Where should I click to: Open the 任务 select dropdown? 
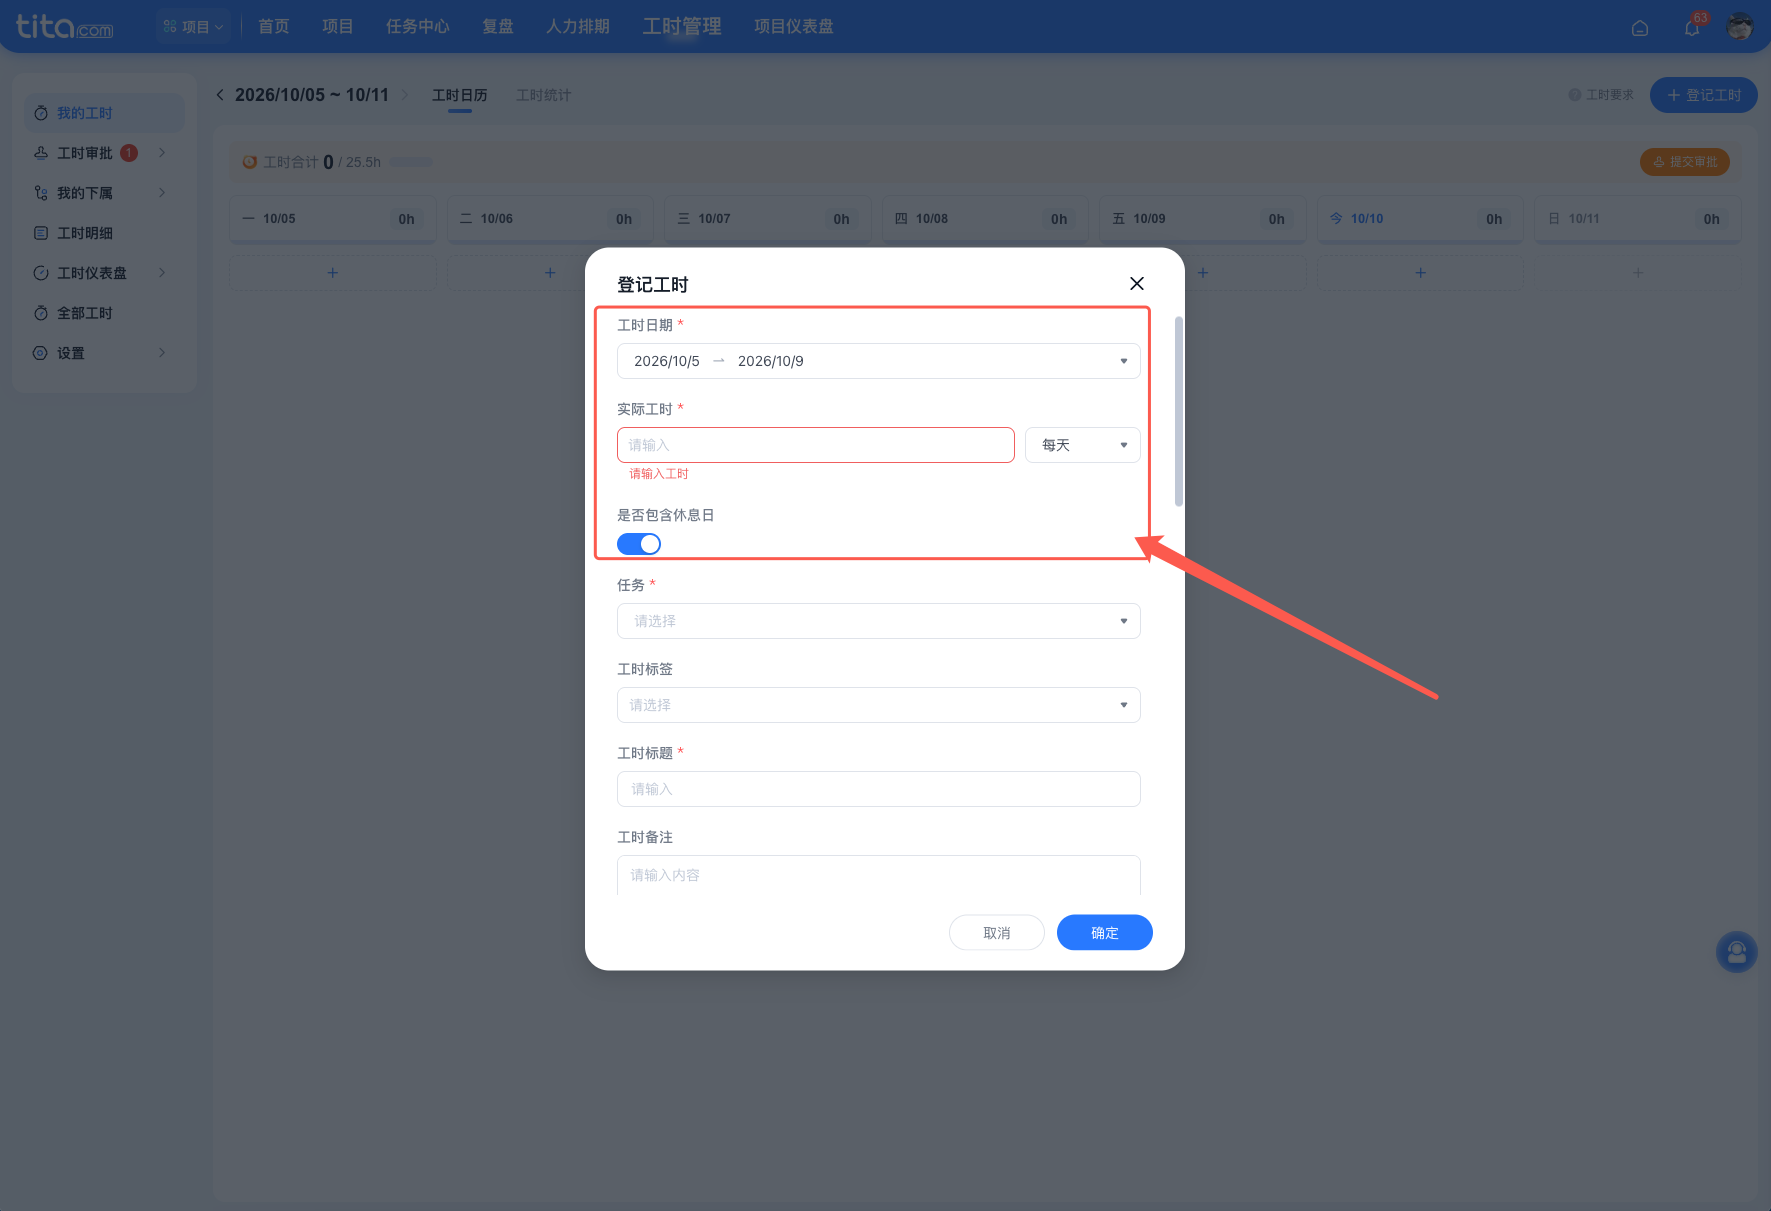click(x=878, y=621)
